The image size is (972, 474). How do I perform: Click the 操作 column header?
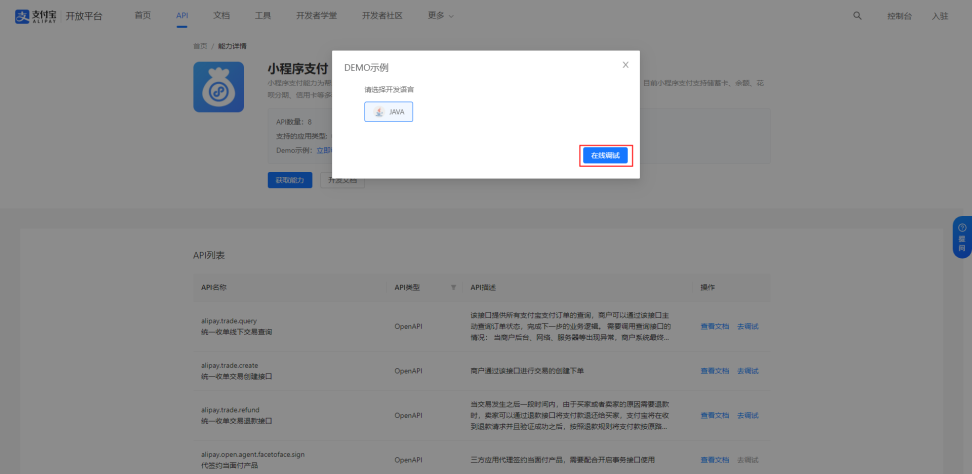click(x=707, y=287)
